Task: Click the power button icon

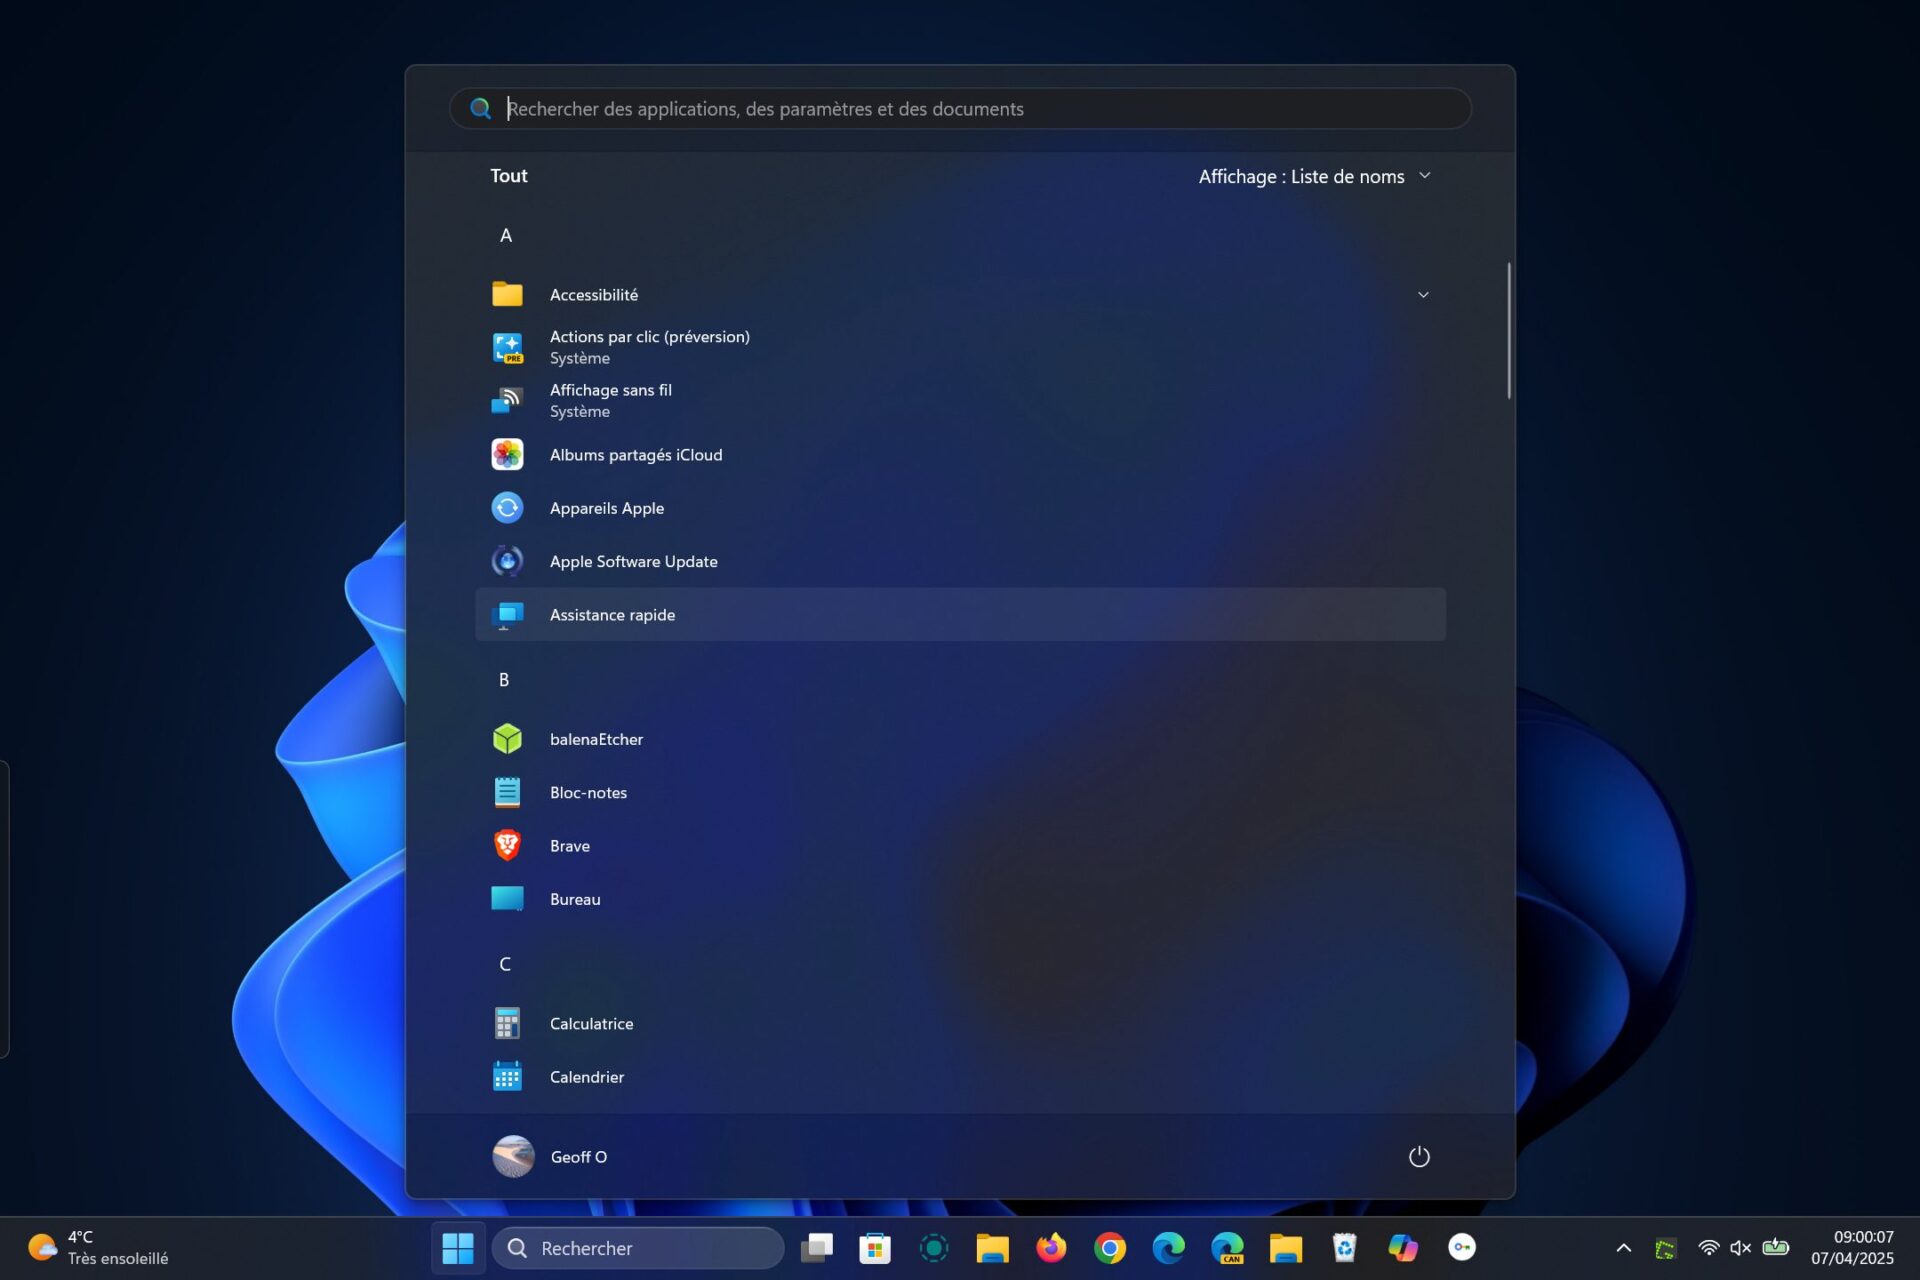Action: pos(1419,1157)
